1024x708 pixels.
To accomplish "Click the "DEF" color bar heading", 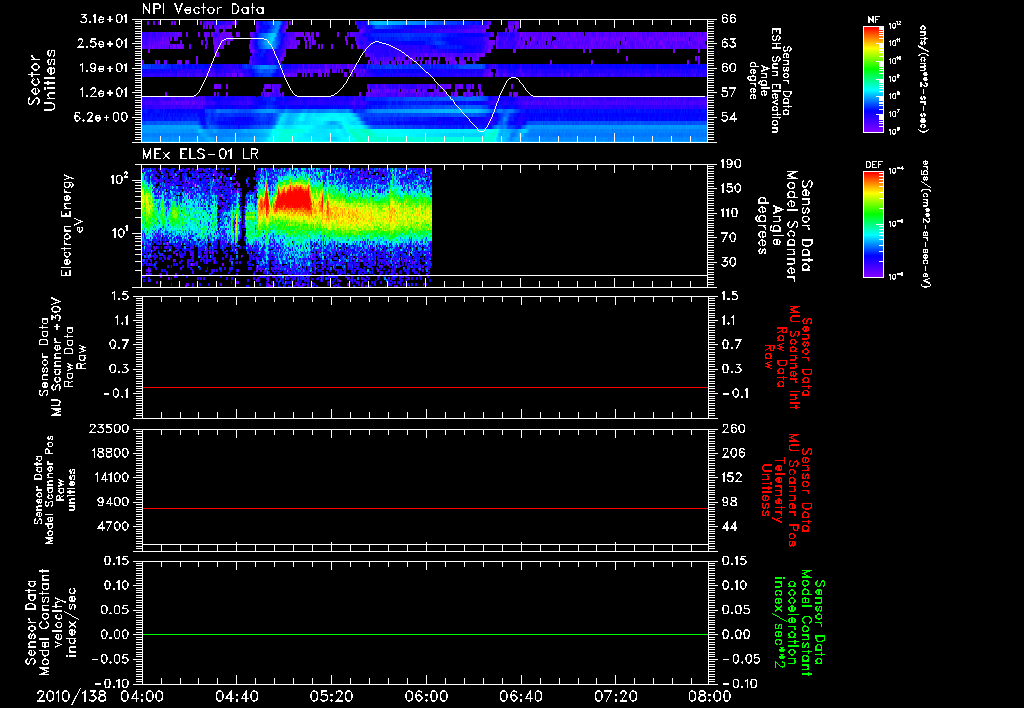I will (874, 165).
